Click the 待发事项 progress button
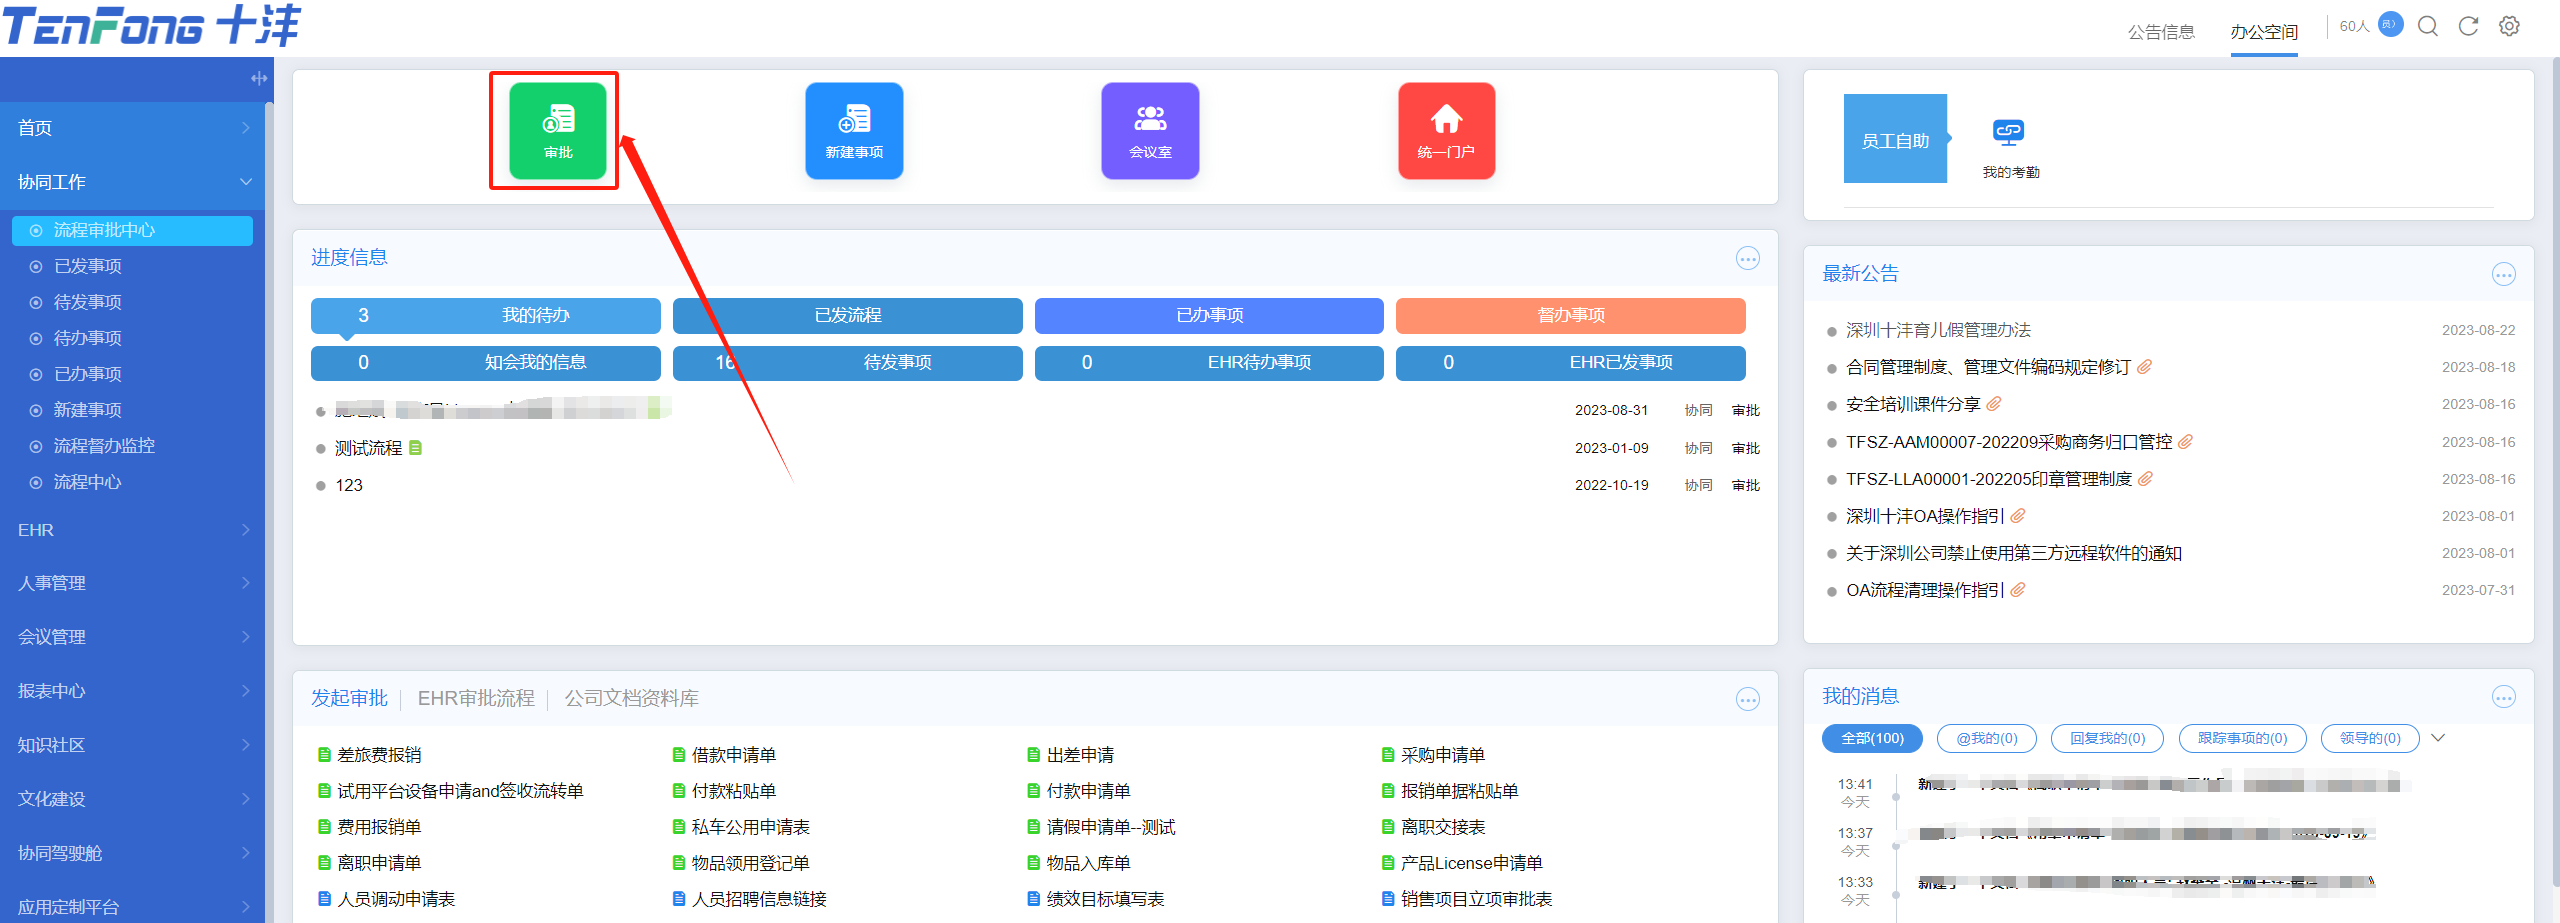2560x923 pixels. pos(848,362)
